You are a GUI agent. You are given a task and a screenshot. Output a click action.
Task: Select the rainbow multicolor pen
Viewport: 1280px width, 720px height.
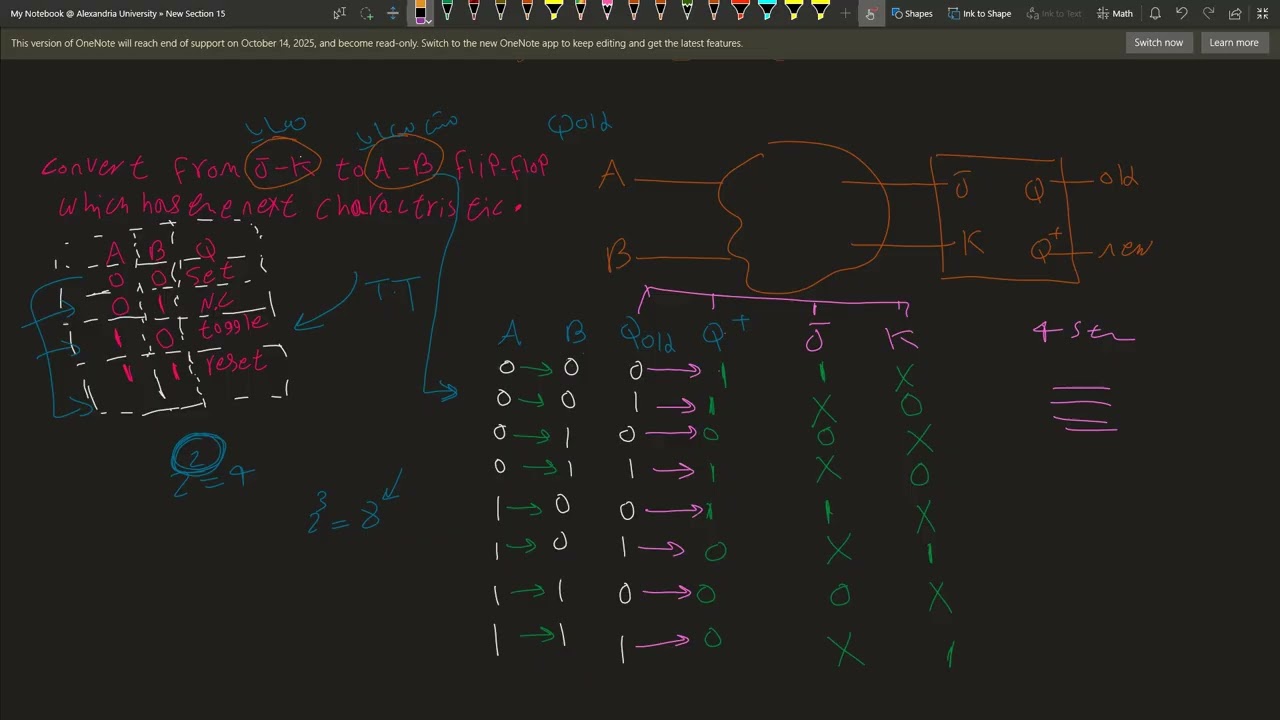[580, 12]
